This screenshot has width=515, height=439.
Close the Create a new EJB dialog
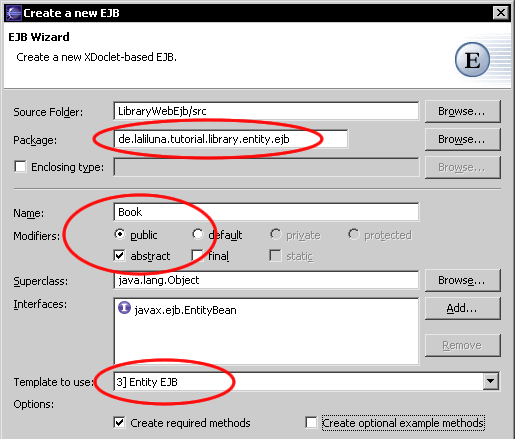click(501, 13)
